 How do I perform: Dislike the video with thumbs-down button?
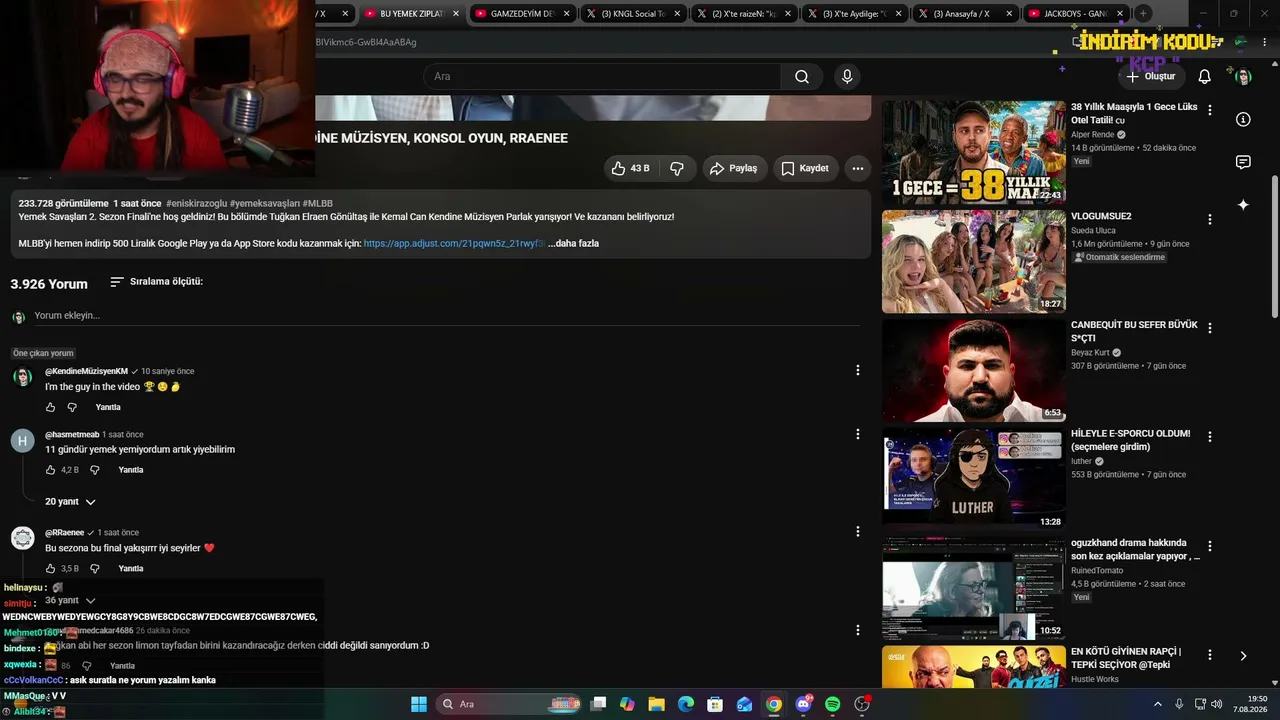pos(677,168)
